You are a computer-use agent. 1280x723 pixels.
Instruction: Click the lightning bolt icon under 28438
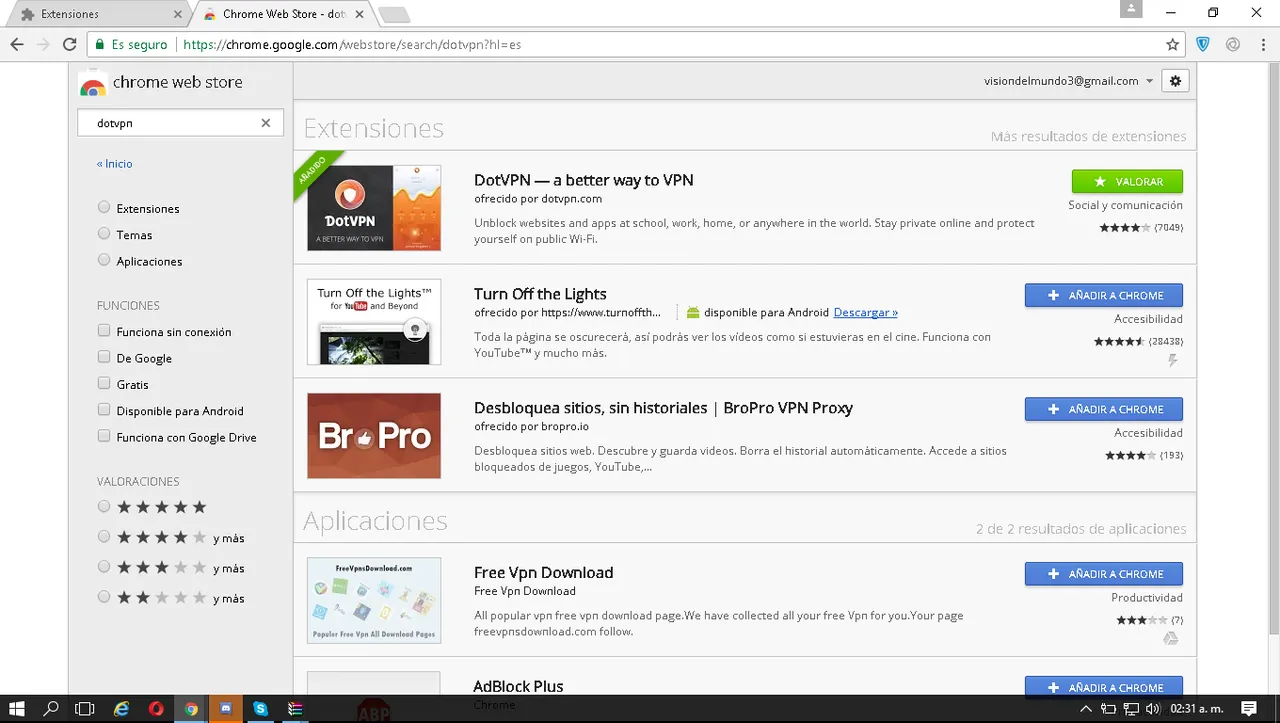[x=1173, y=361]
